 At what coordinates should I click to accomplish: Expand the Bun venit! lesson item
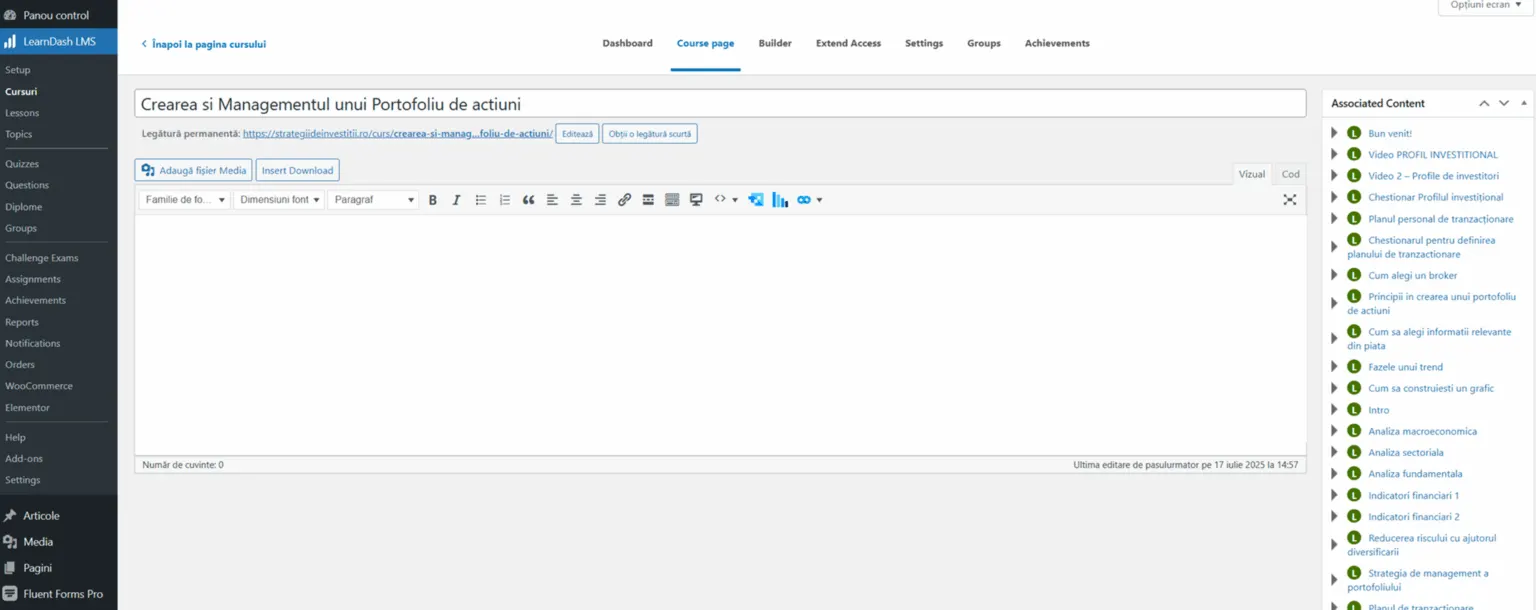coord(1334,133)
